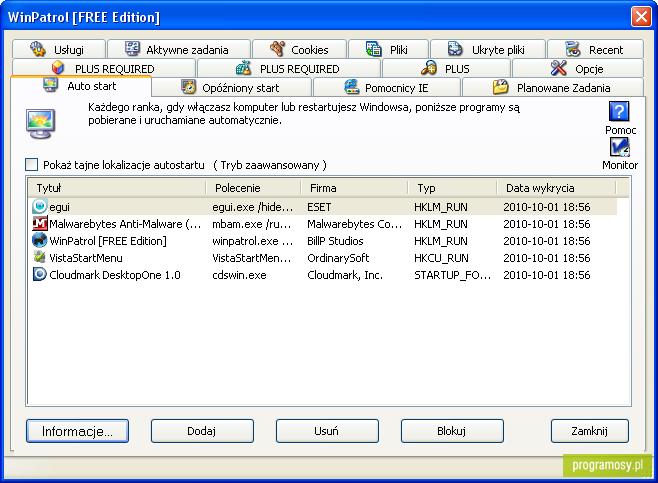Screen dimensions: 658x483
Task: Click the Cloudmark DesktopOne row icon
Action: click(x=39, y=274)
